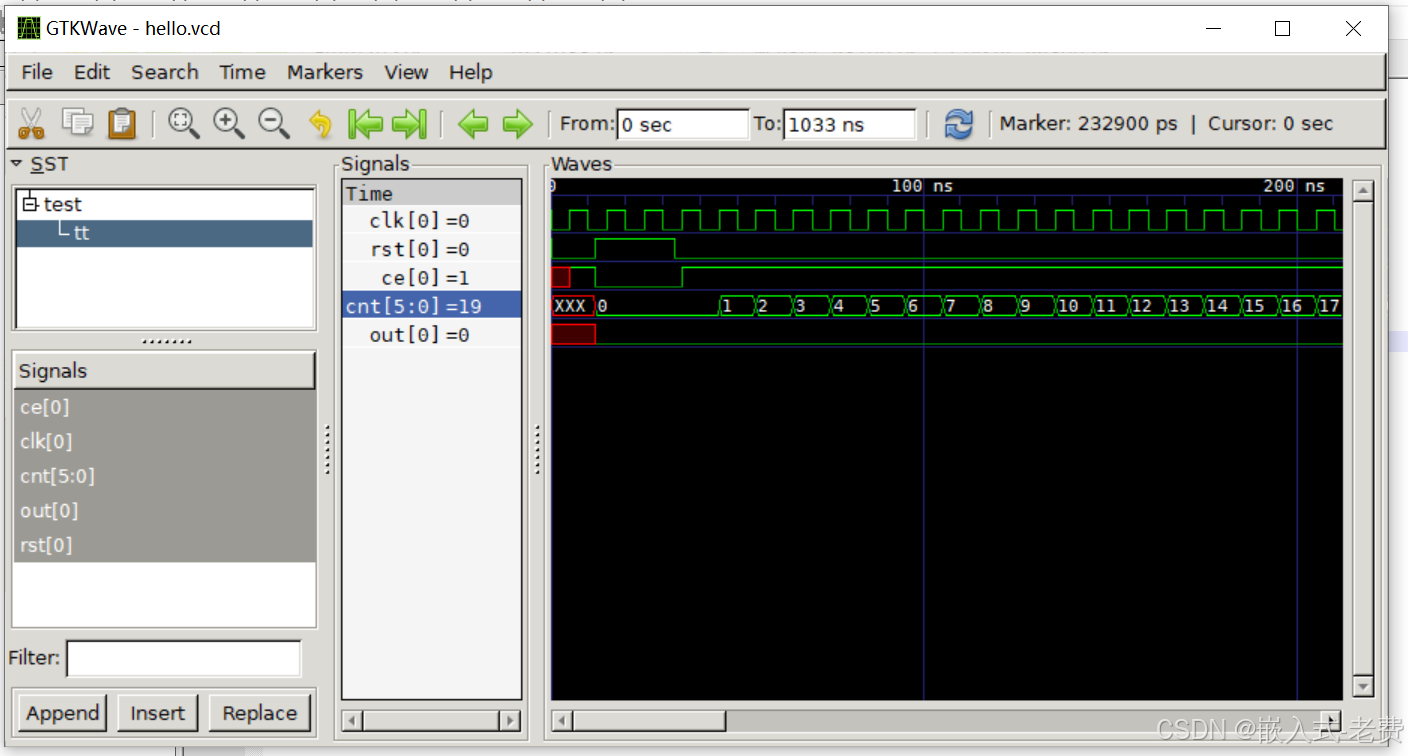Click the Cursor: 0 sec readout
This screenshot has width=1408, height=756.
pos(1270,124)
